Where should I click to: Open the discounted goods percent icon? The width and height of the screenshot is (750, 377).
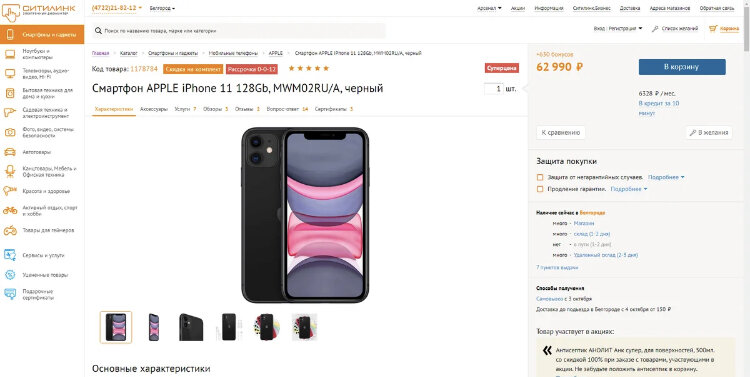[x=10, y=275]
